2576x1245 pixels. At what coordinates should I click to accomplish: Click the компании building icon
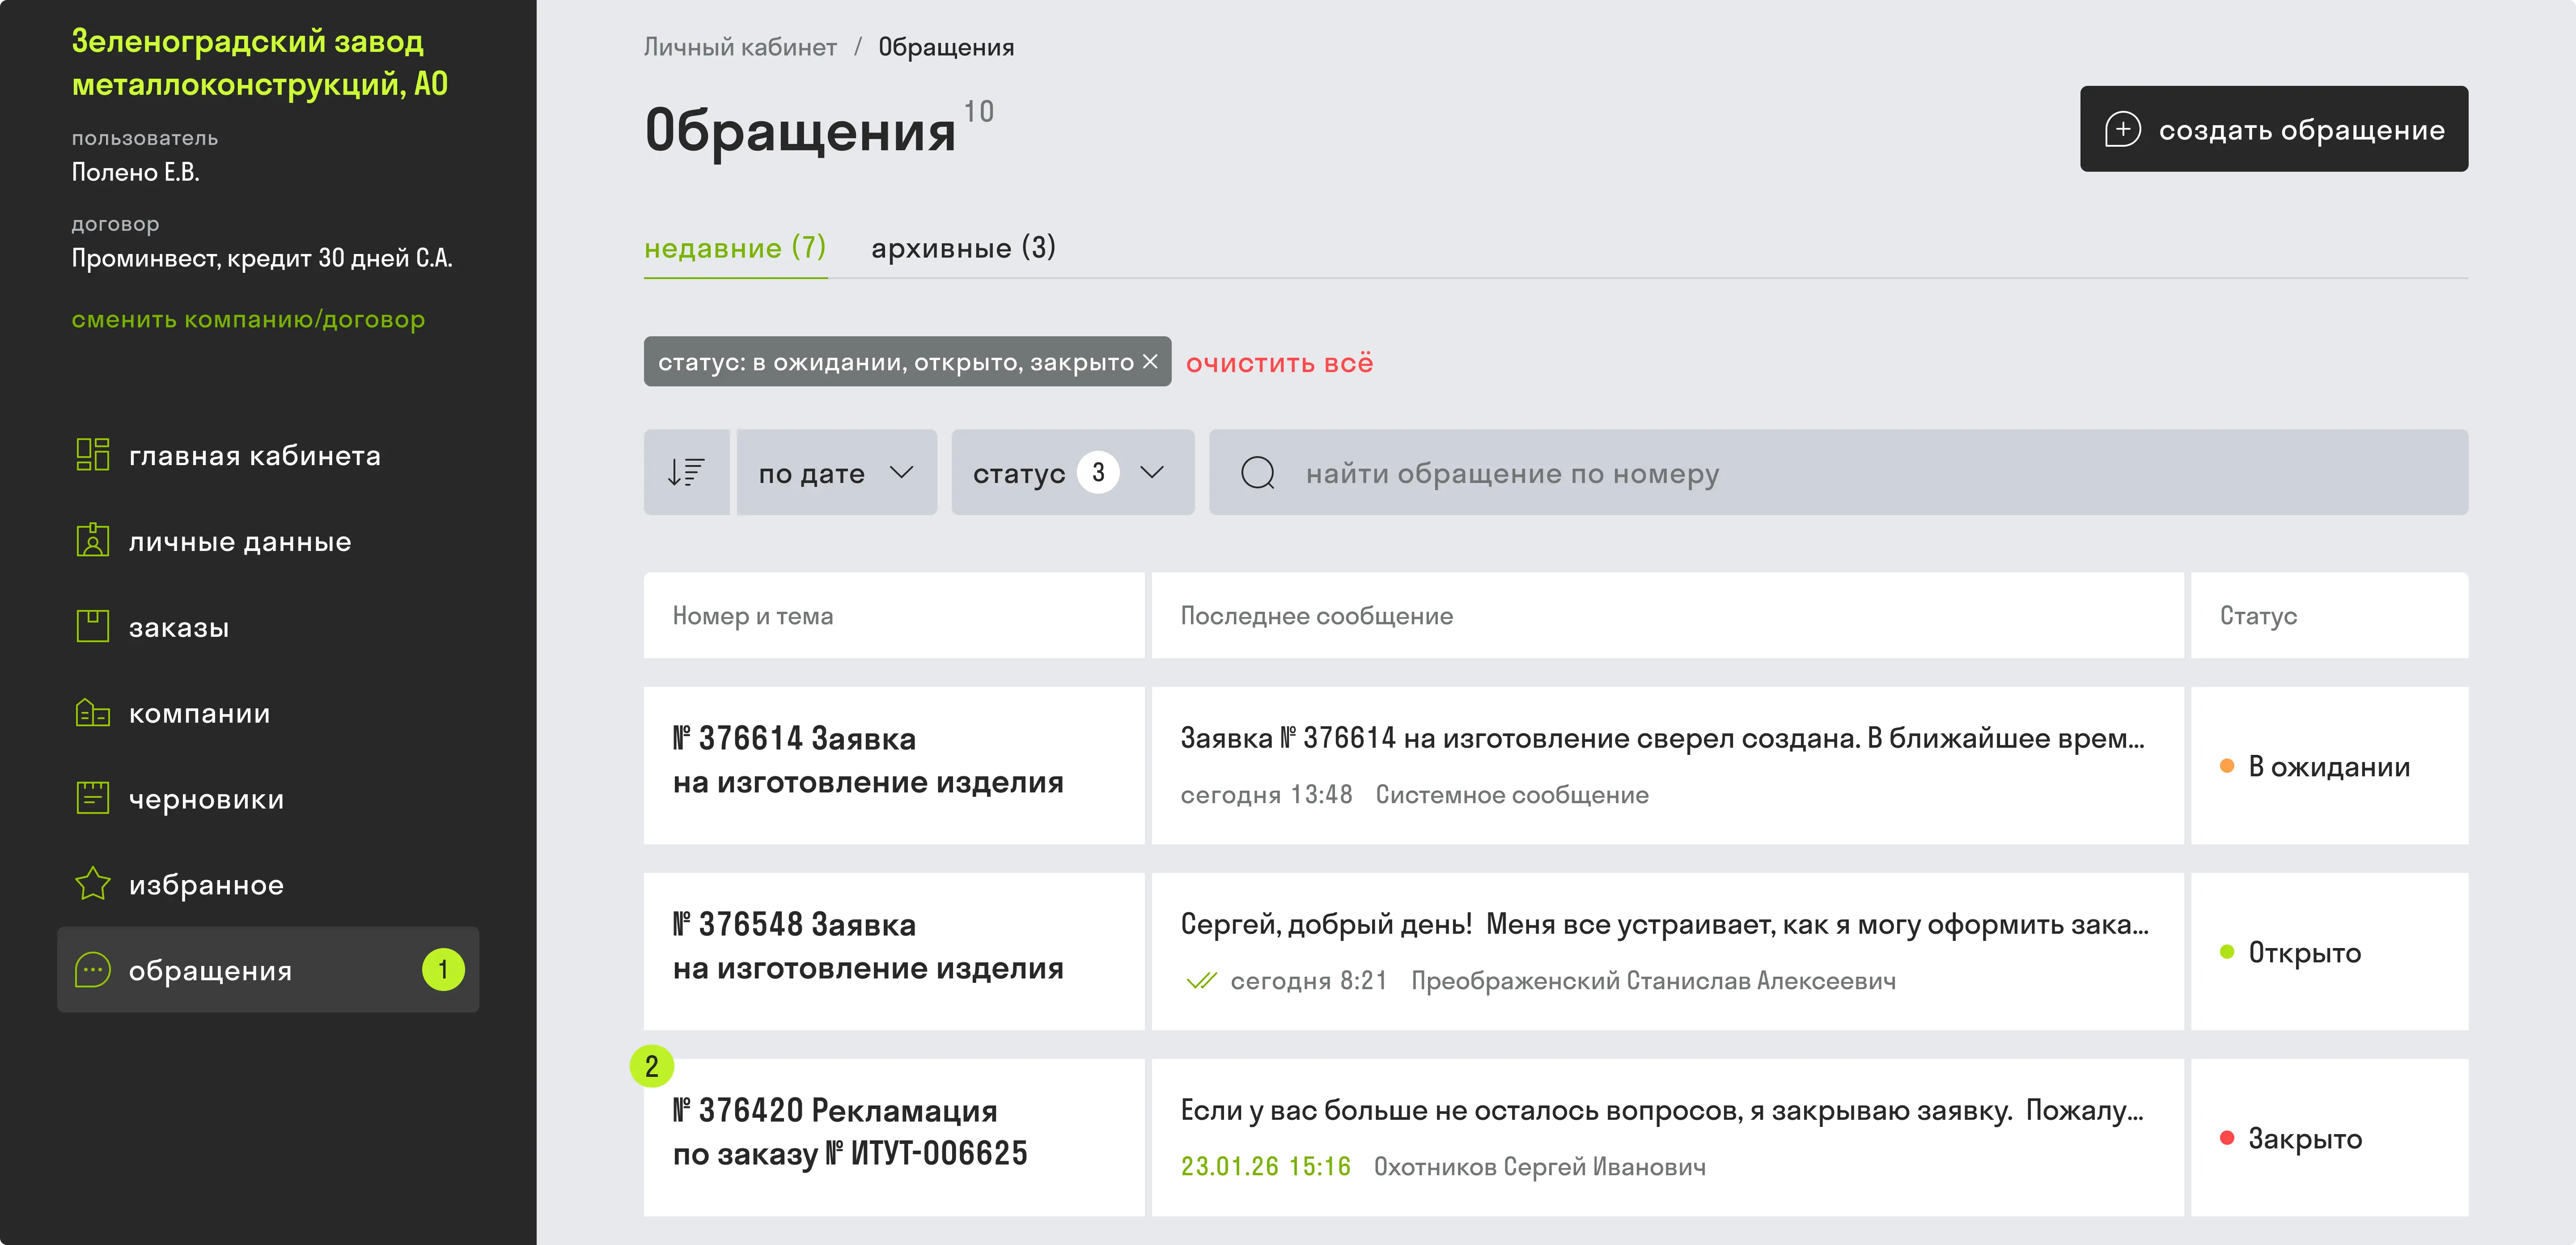click(x=93, y=713)
